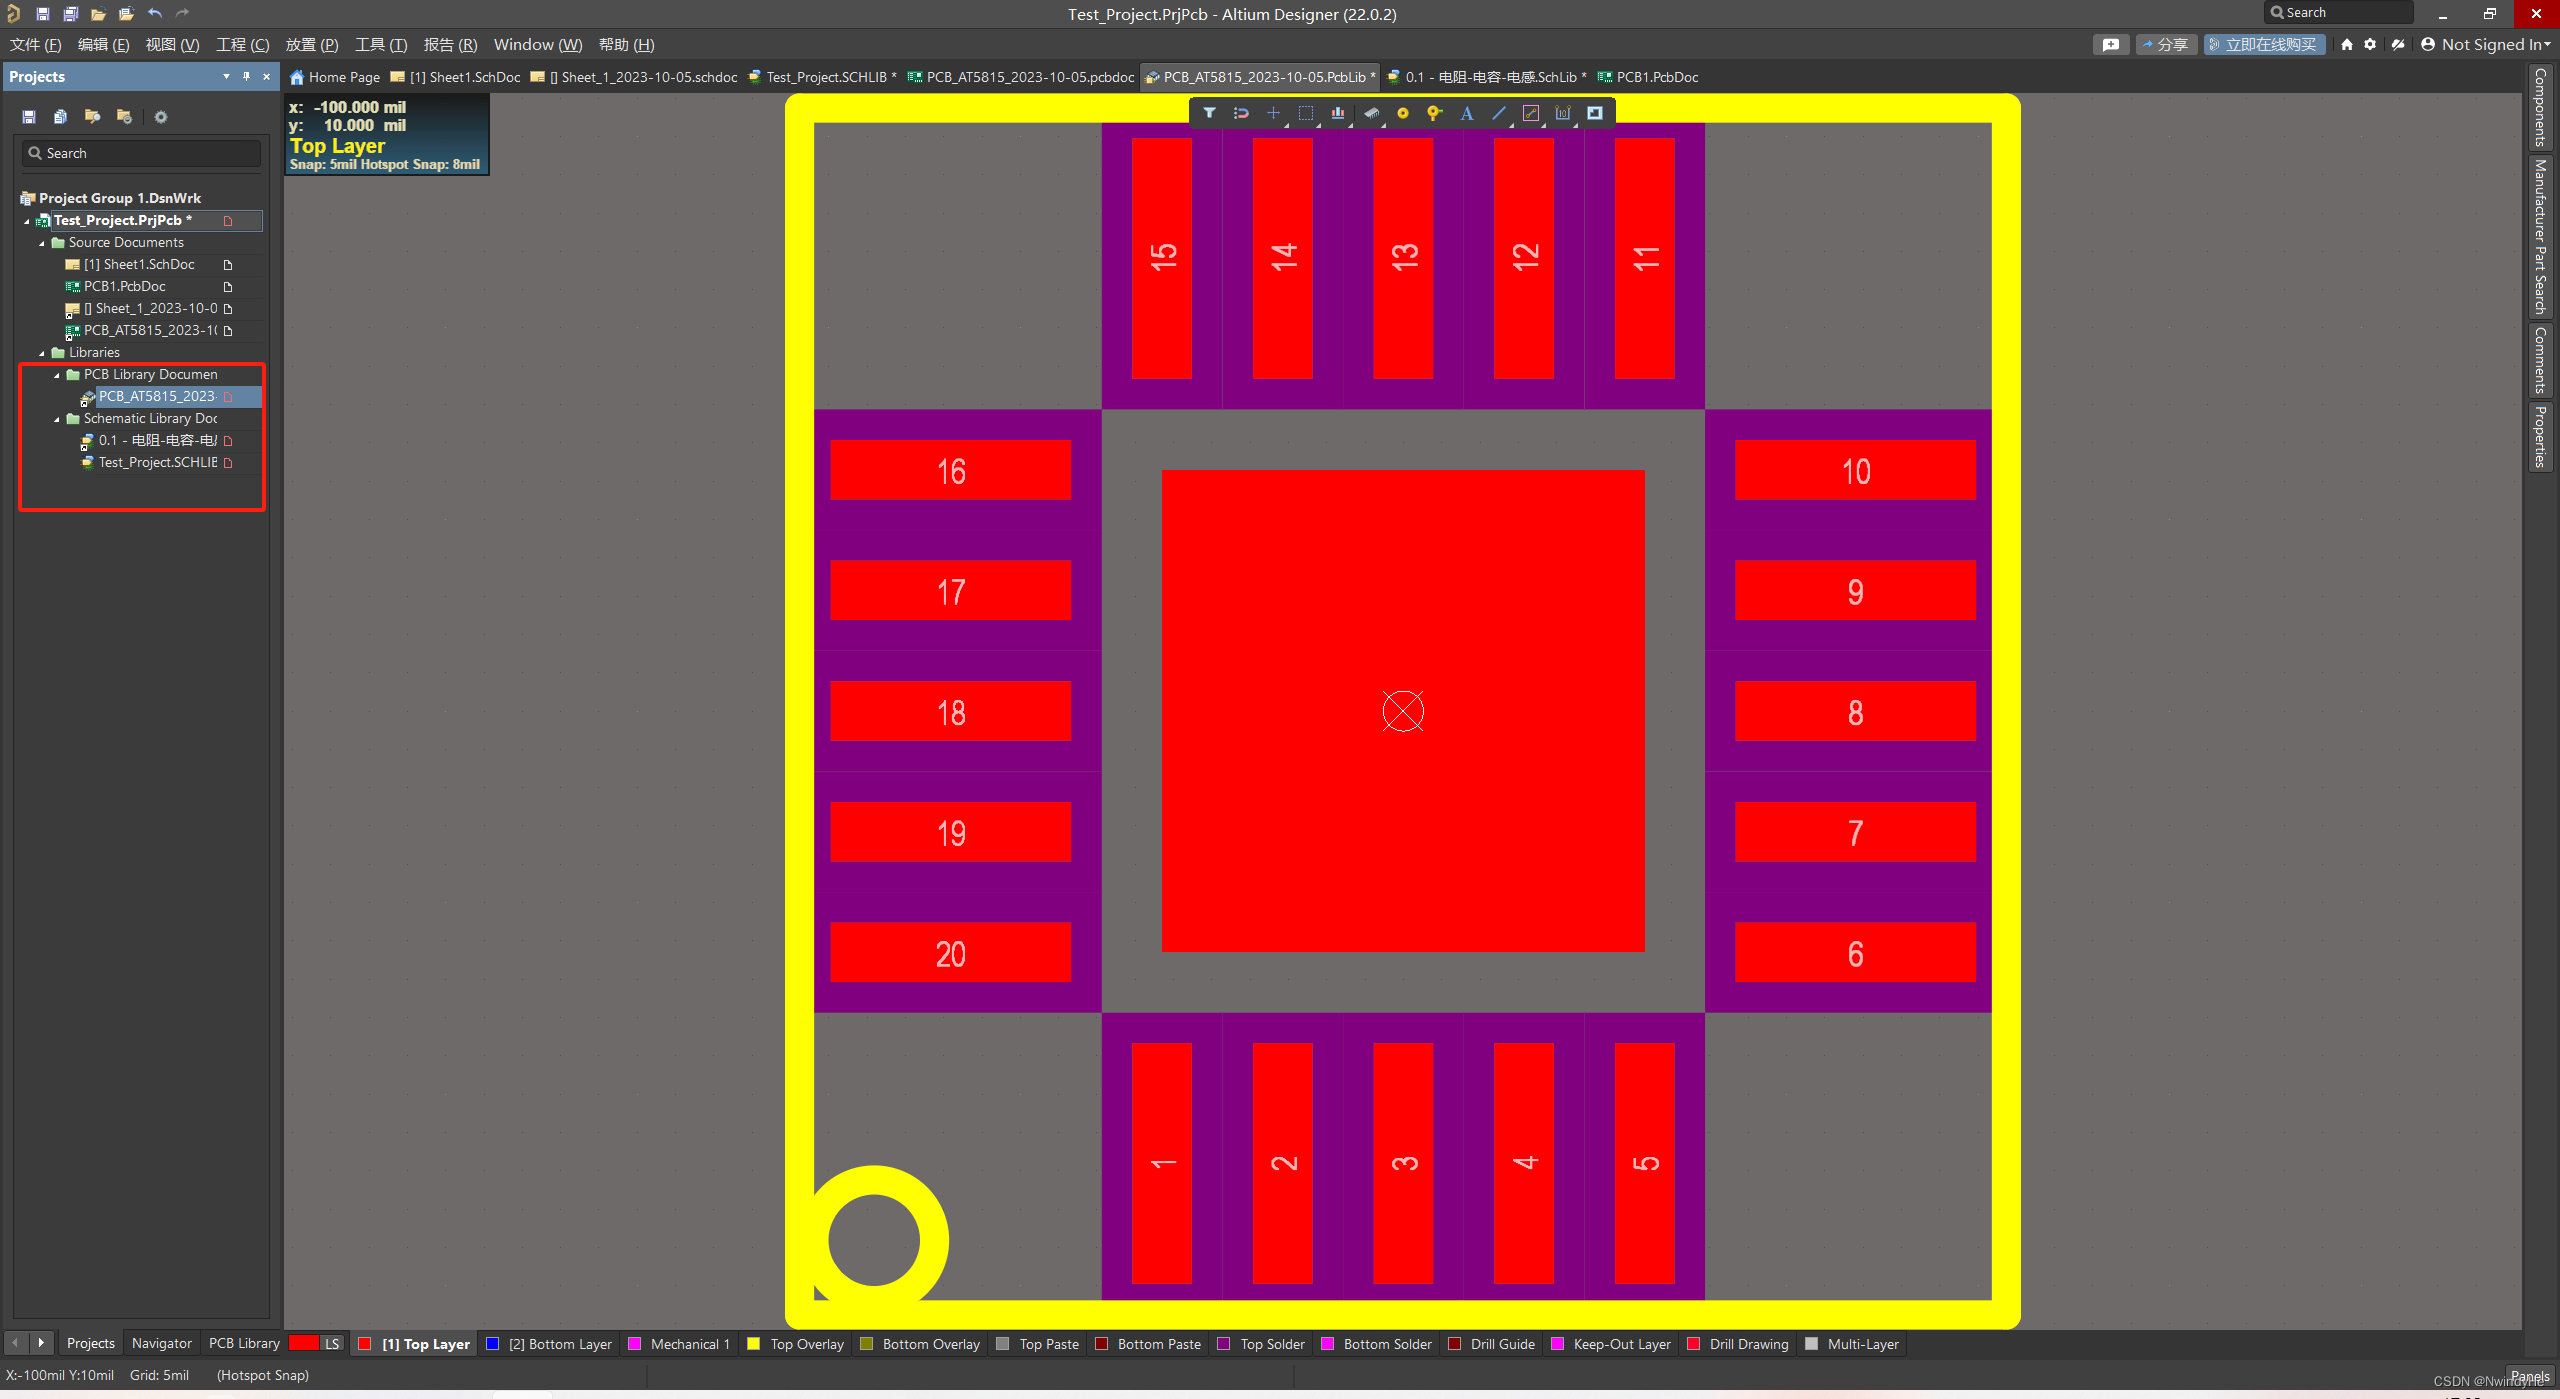Collapse the Source Documents folder

tap(42, 243)
